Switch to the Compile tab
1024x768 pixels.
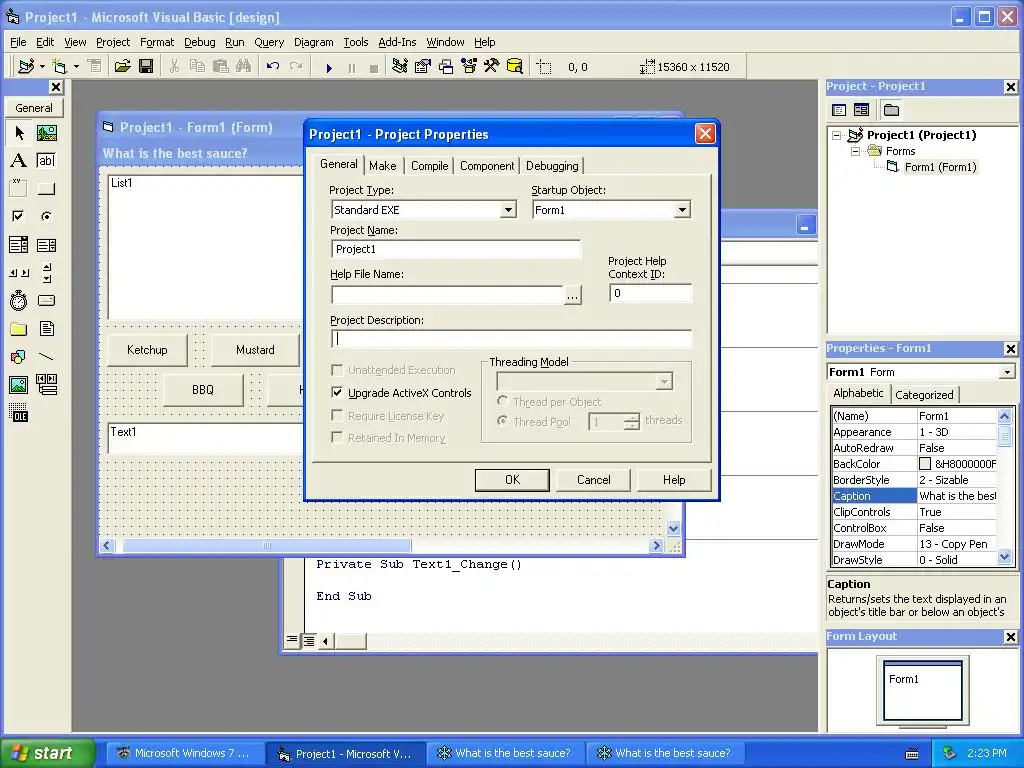point(430,166)
